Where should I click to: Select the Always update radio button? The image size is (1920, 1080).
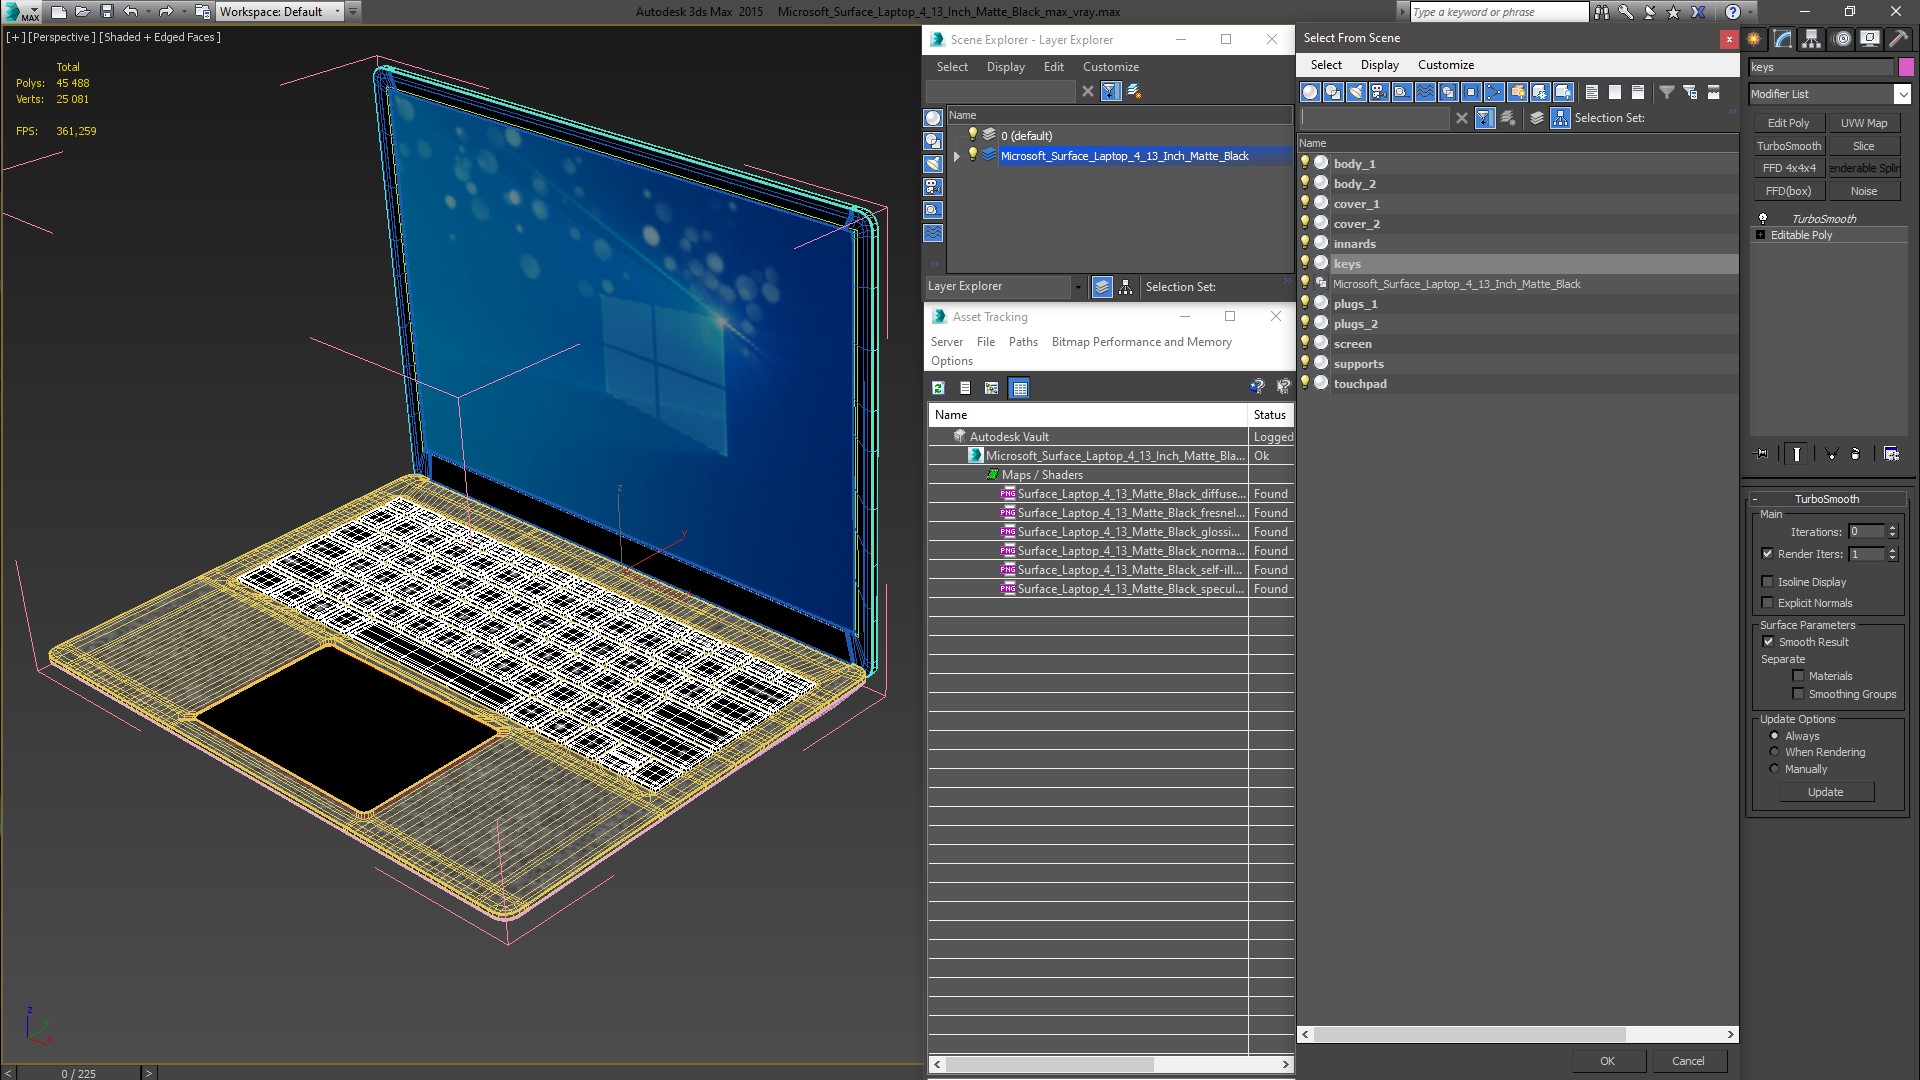(x=1775, y=736)
